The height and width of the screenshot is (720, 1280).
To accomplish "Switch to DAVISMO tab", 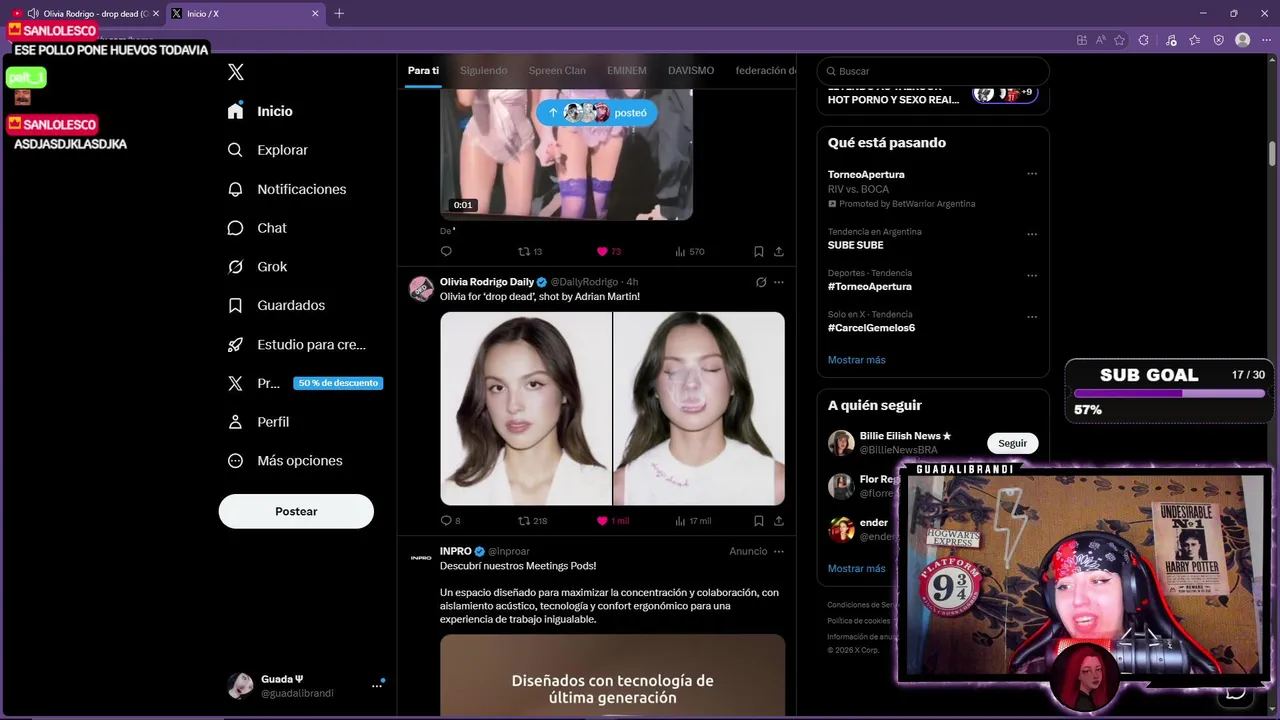I will 691,71.
